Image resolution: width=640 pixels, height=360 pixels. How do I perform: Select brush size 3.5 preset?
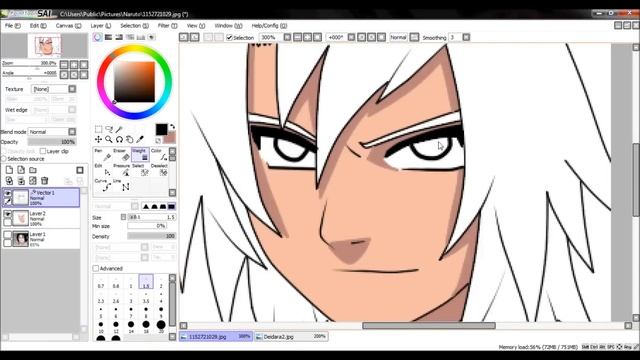click(146, 297)
